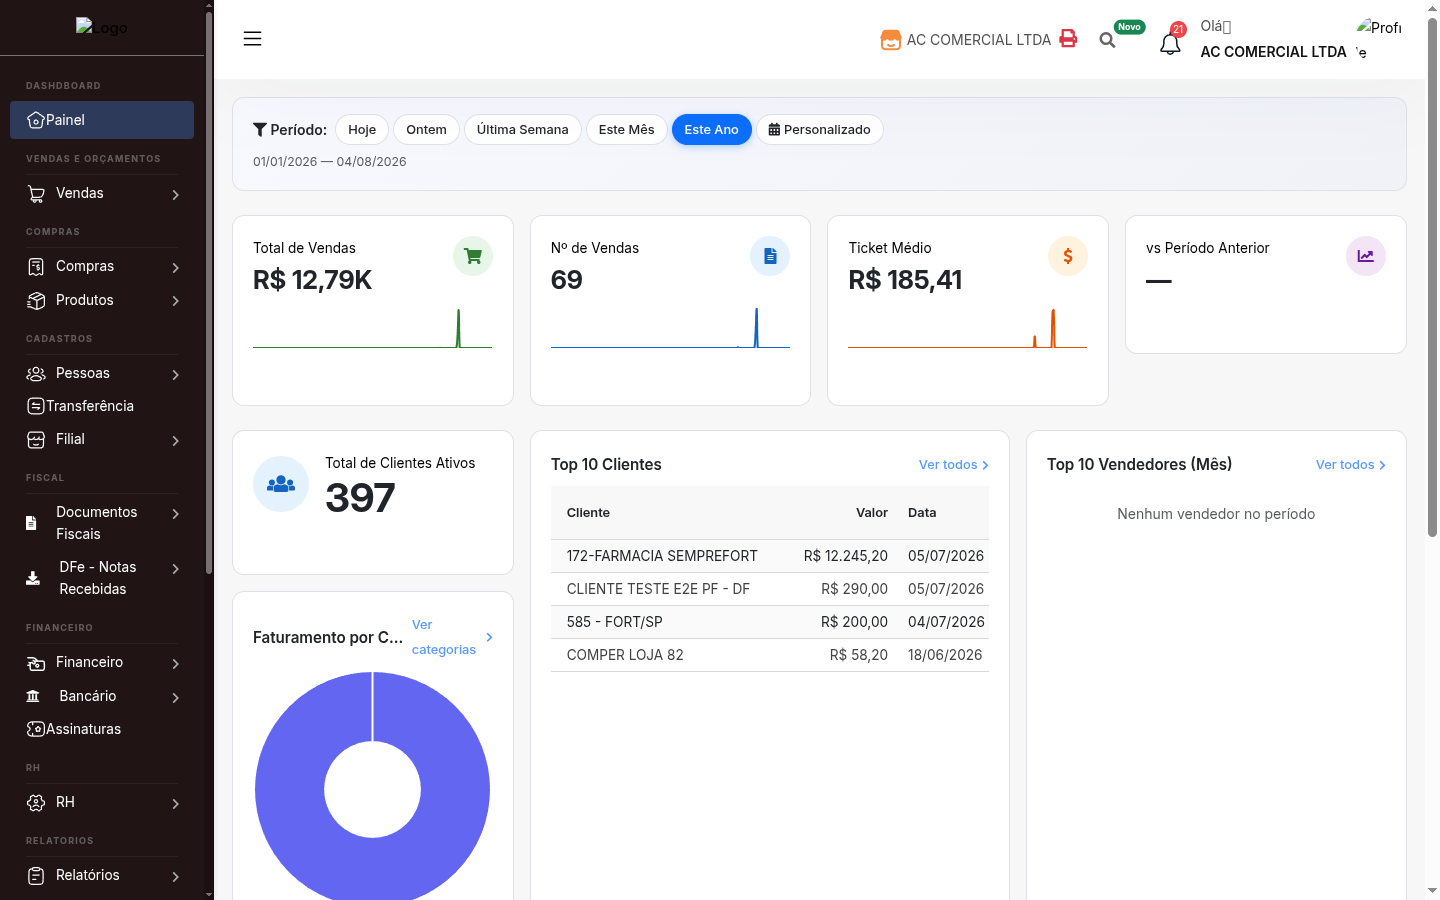Image resolution: width=1440 pixels, height=900 pixels.
Task: Click the 172-FARMACIA SEMPREFORT row
Action: 770,556
